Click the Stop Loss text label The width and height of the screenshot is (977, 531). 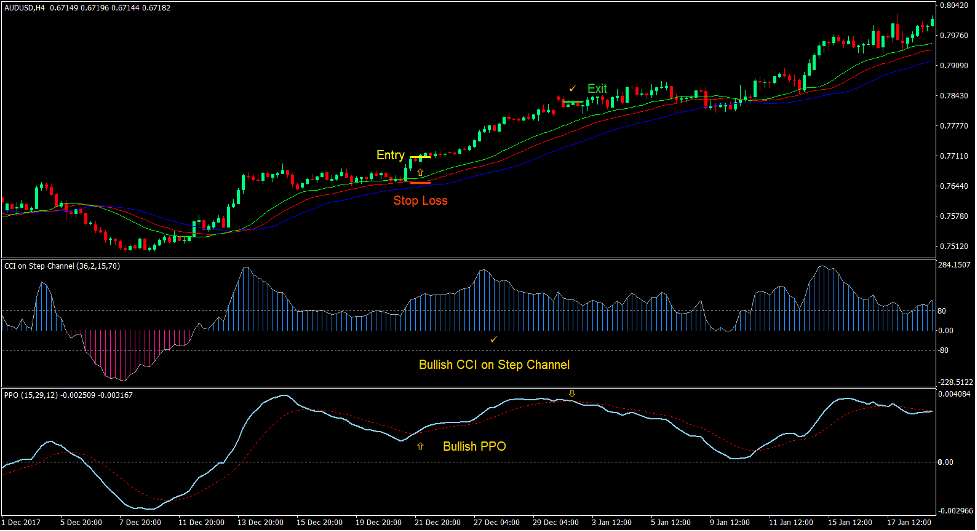[x=420, y=200]
